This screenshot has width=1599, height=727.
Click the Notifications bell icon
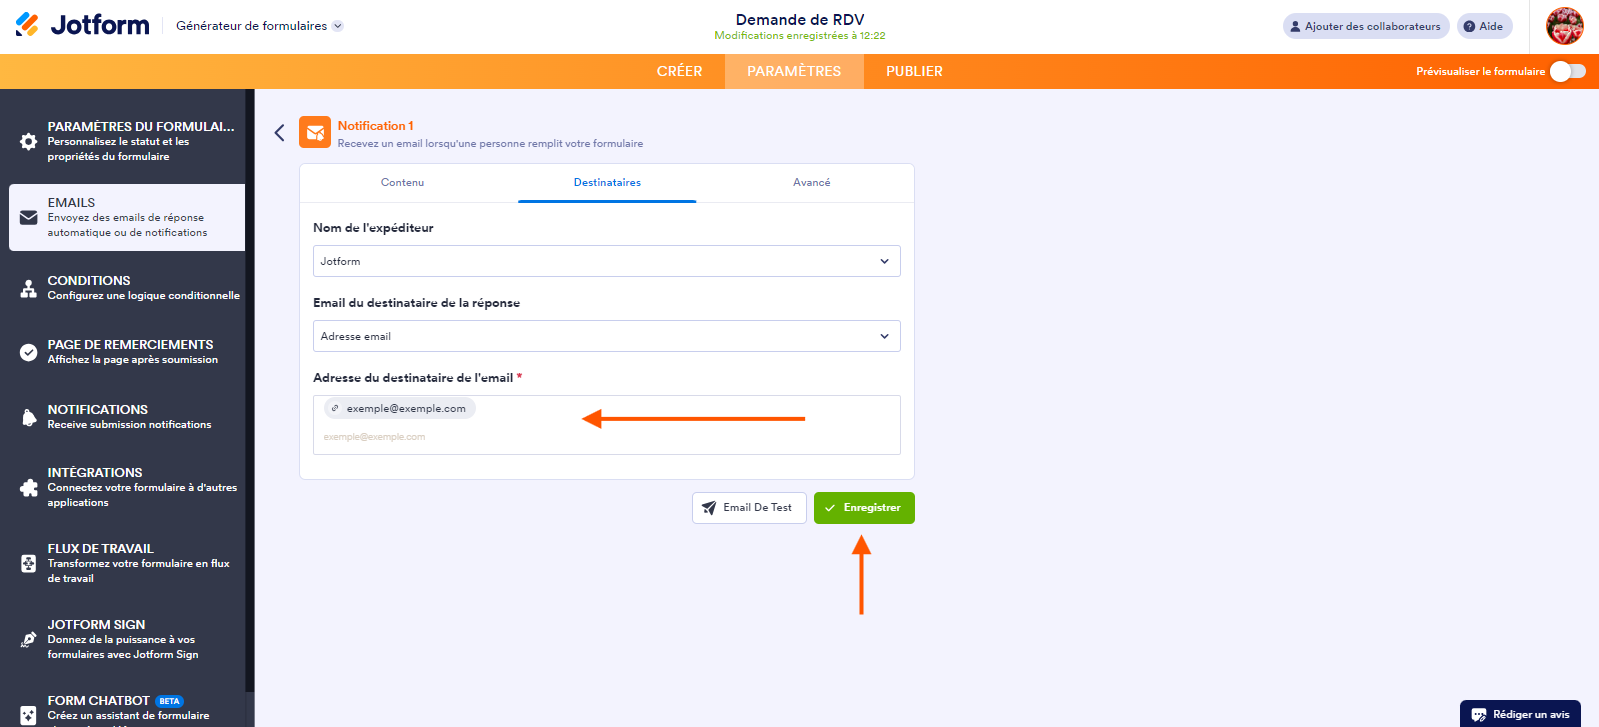pos(28,417)
